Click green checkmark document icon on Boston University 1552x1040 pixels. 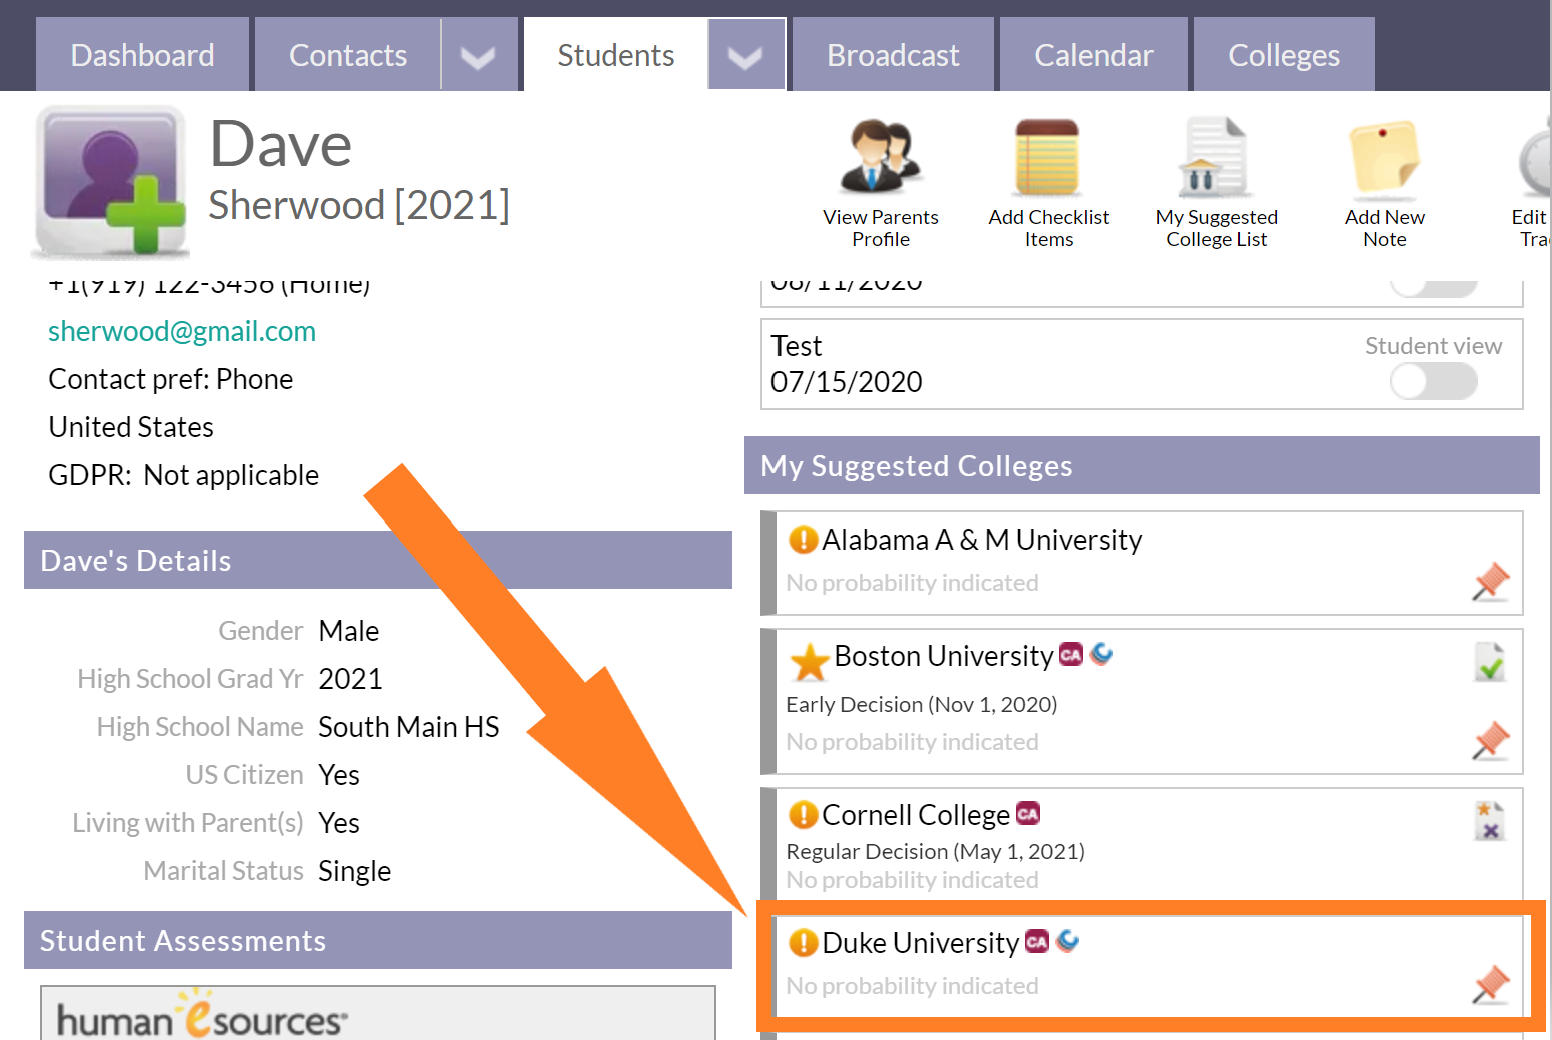point(1490,662)
